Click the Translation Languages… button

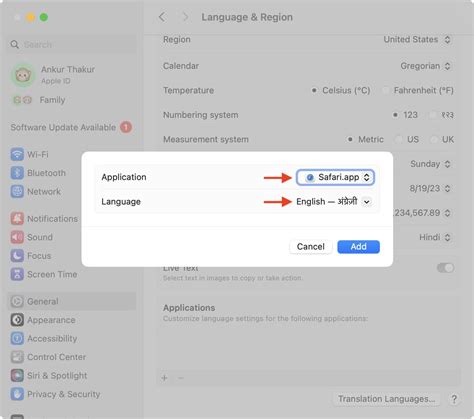point(387,399)
